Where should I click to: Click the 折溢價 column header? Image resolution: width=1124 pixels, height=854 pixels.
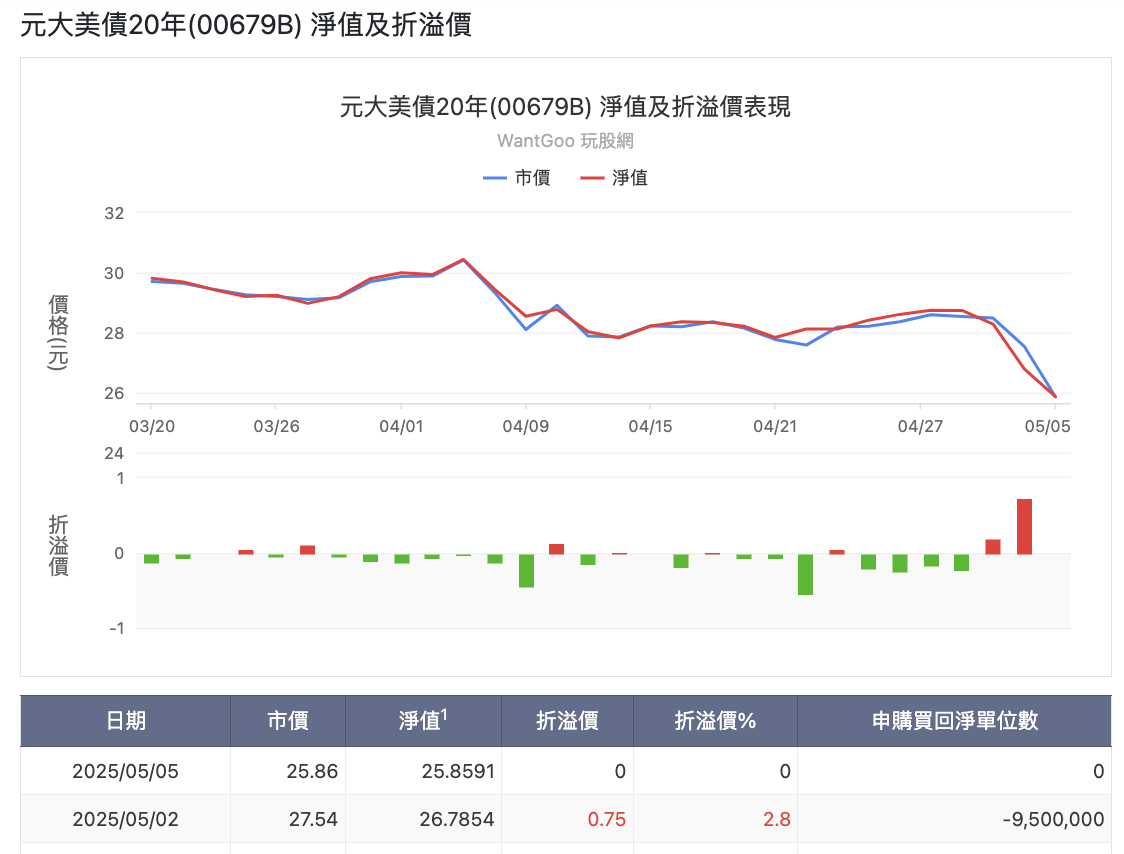tap(567, 721)
